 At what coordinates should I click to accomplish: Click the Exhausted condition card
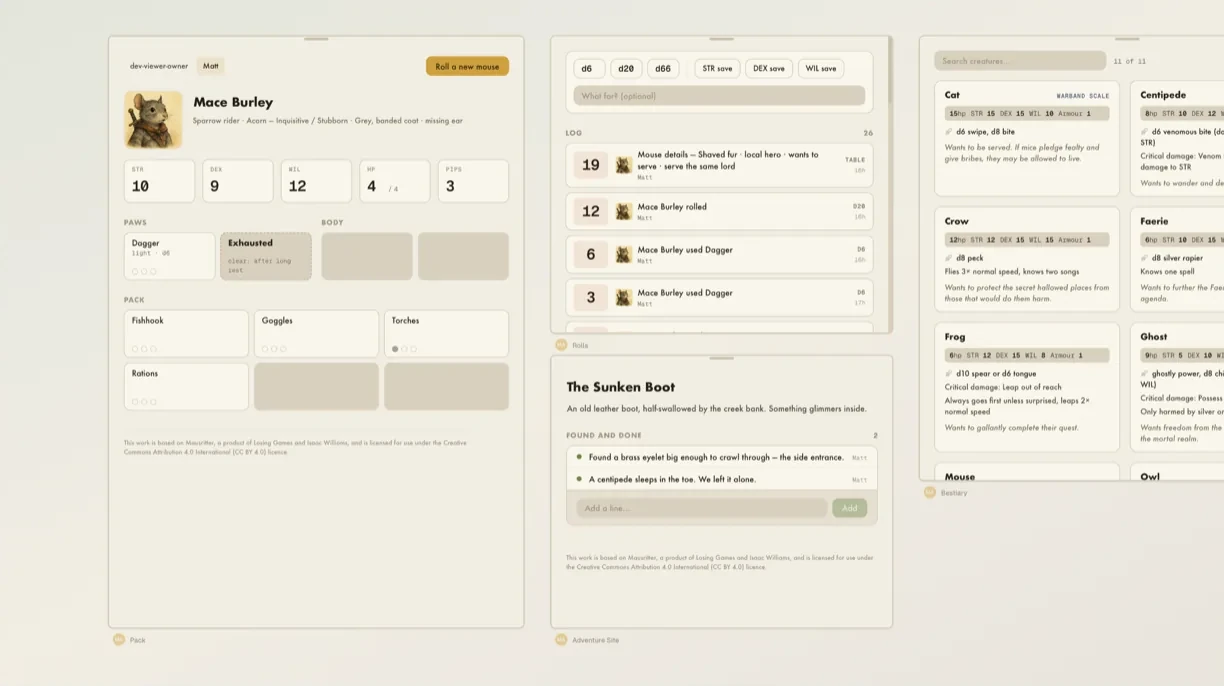266,256
